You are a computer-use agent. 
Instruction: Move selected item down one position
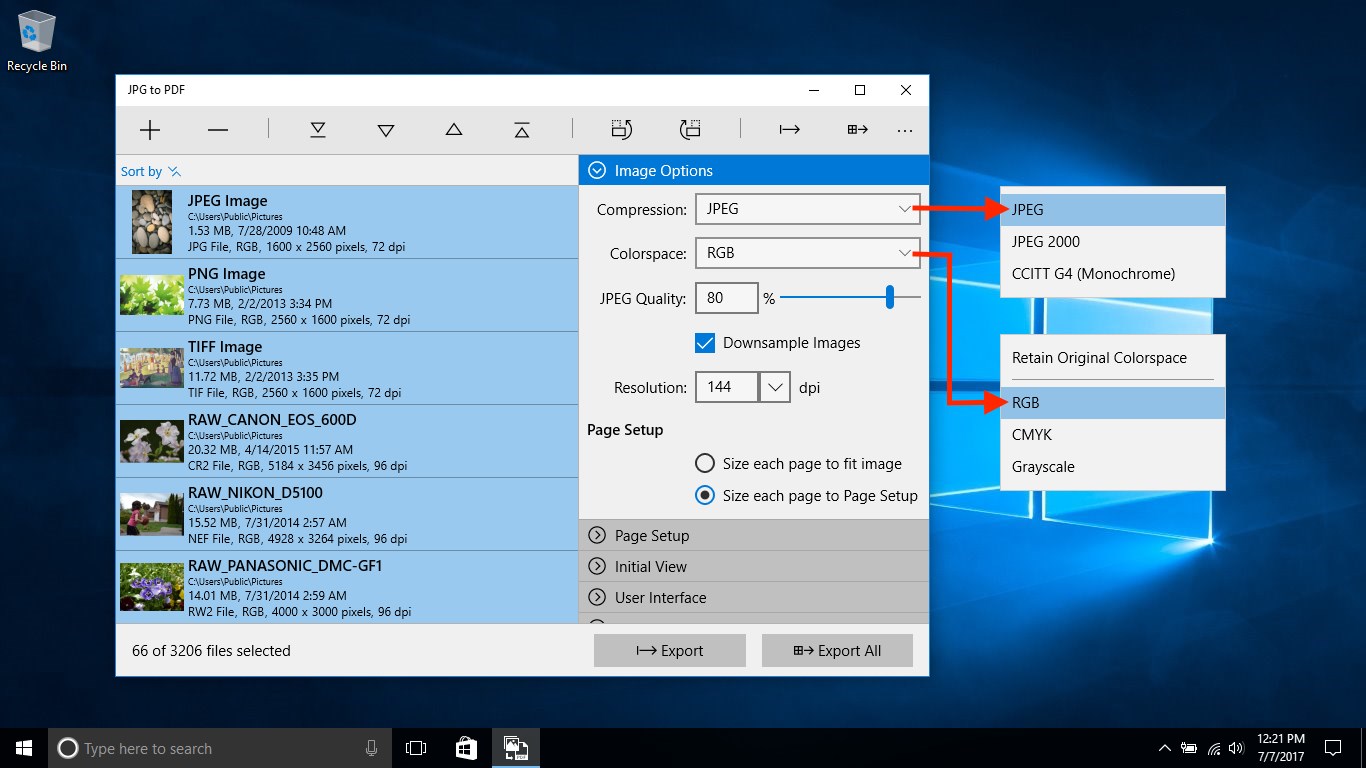click(386, 130)
